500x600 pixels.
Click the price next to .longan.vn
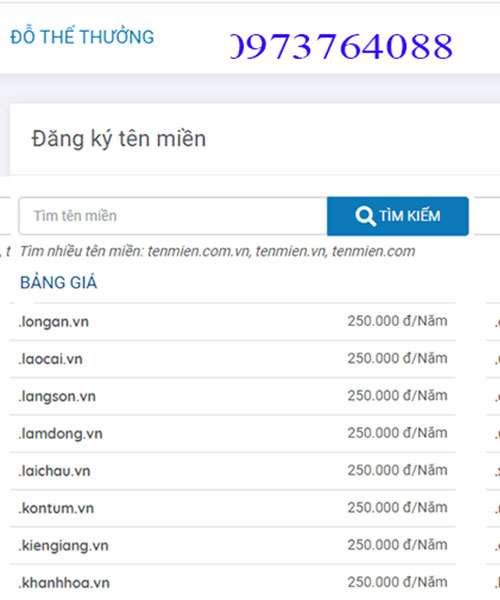(x=397, y=321)
